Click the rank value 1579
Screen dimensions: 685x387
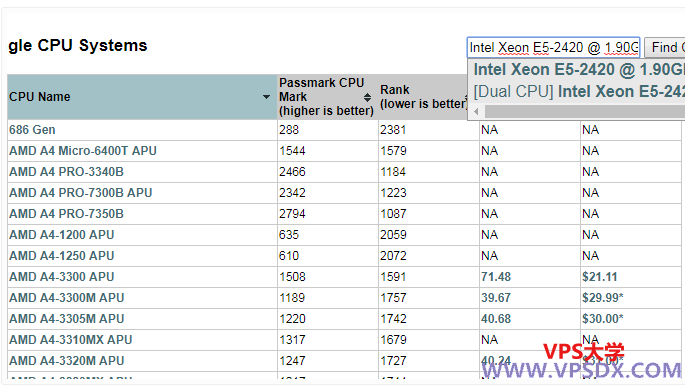point(393,151)
